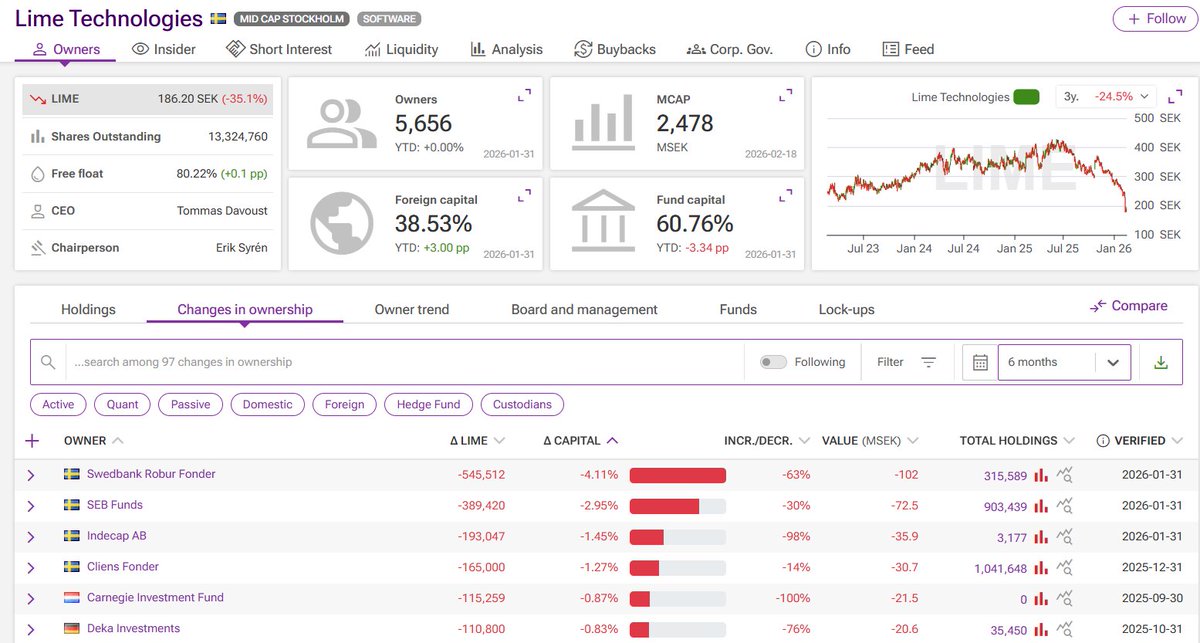Toggle the Active filter chip
This screenshot has height=643, width=1200.
click(x=58, y=405)
